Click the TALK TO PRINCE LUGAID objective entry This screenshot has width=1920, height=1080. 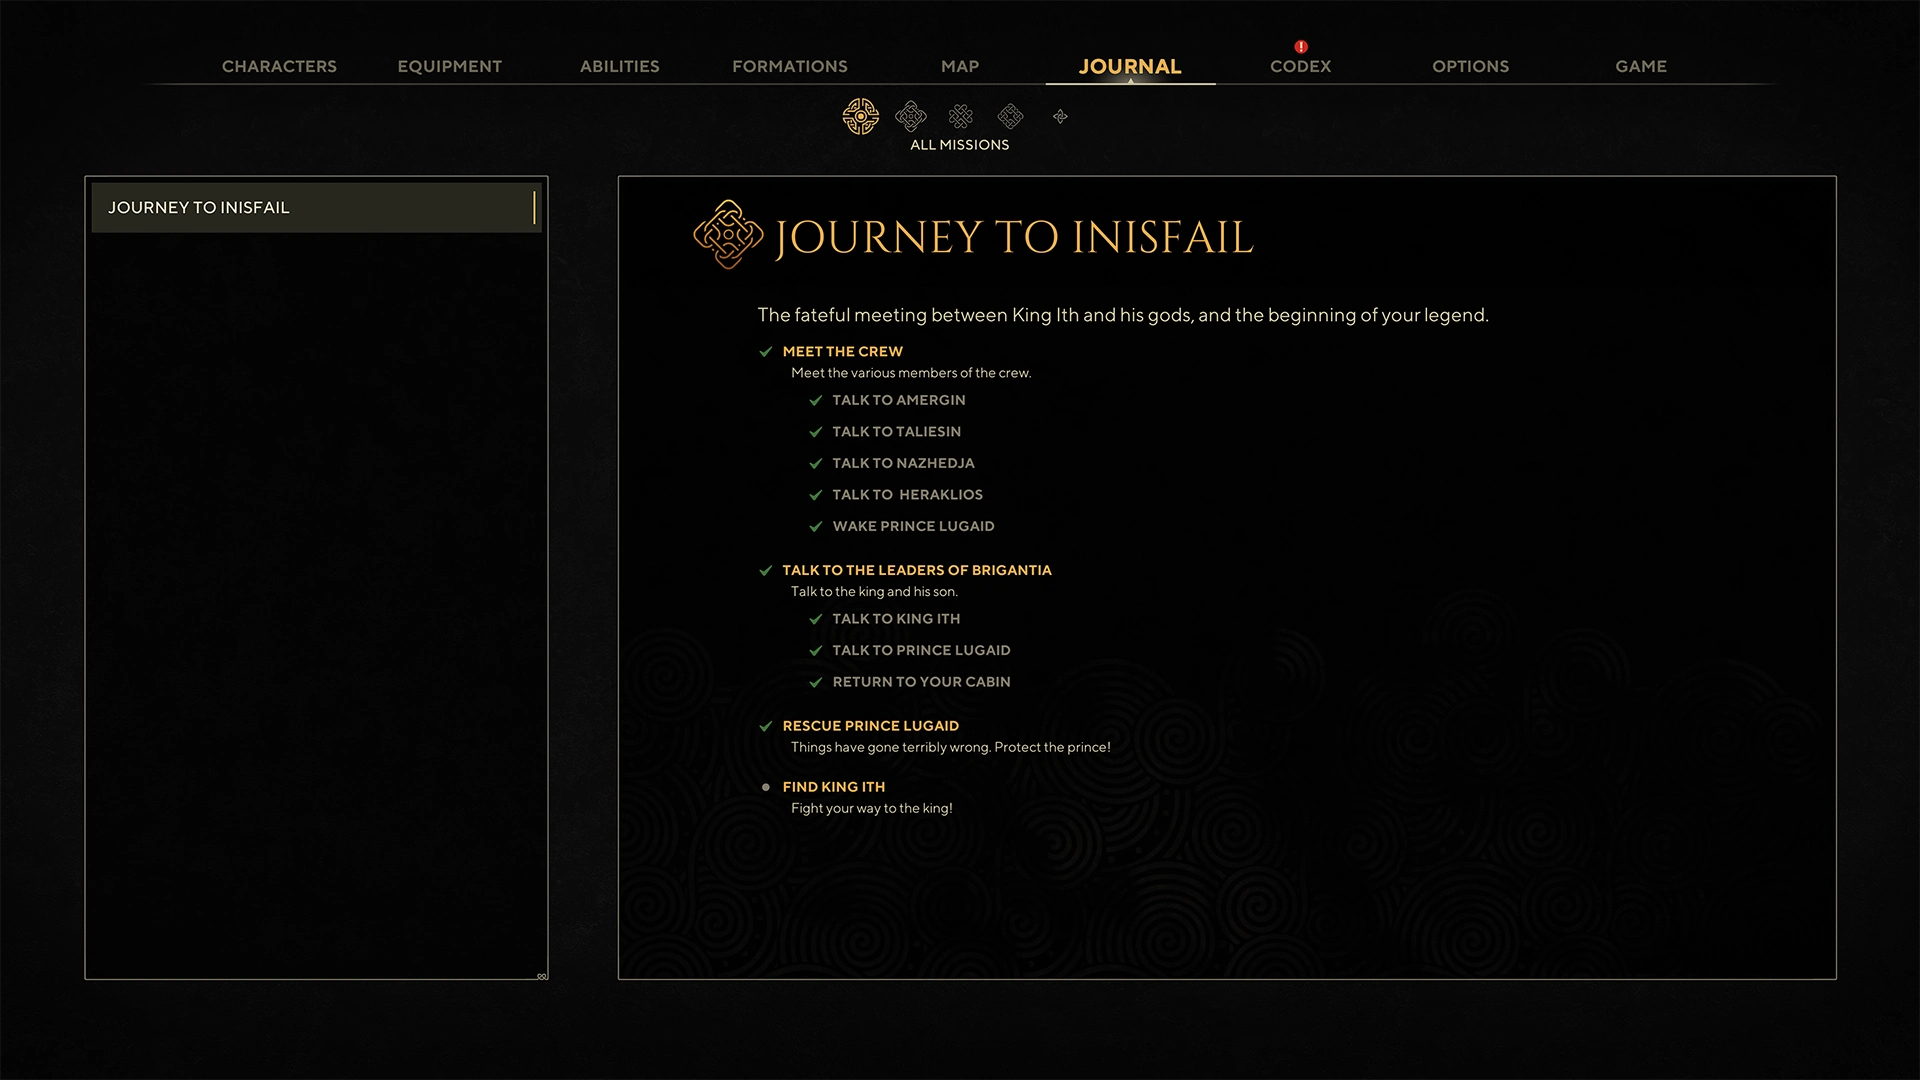click(920, 650)
